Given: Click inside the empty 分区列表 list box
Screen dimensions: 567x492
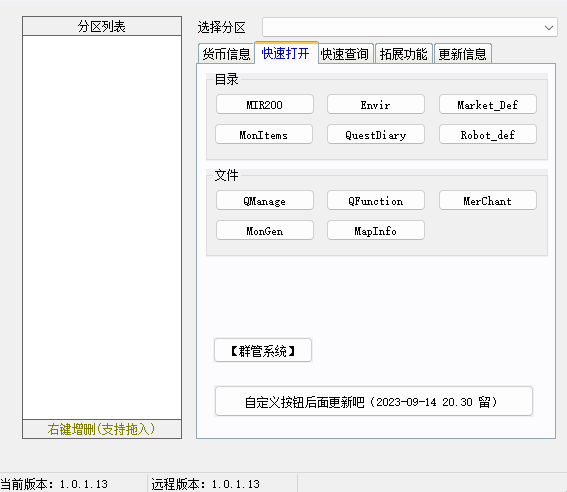Looking at the screenshot, I should (102, 227).
